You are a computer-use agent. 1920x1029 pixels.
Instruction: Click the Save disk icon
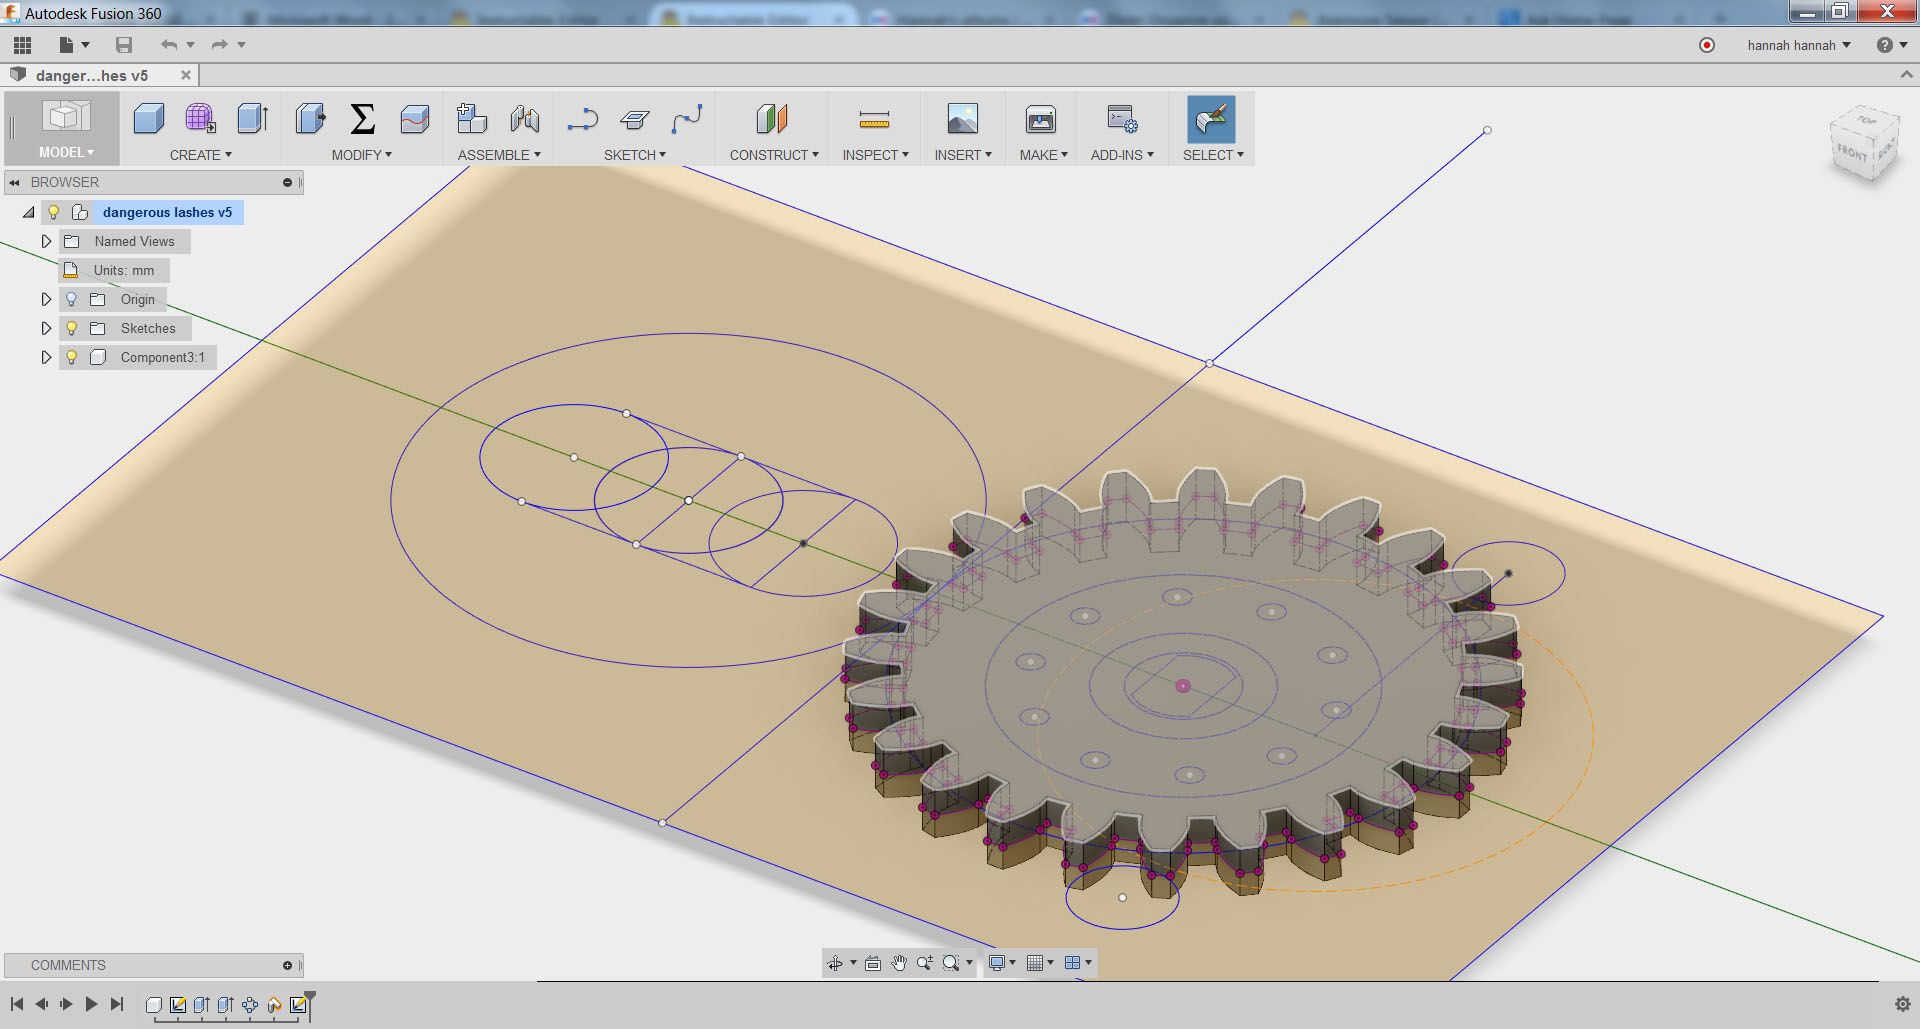click(124, 45)
